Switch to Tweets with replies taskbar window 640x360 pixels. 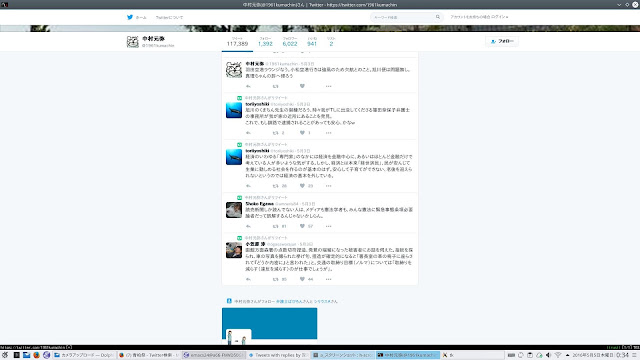point(278,355)
